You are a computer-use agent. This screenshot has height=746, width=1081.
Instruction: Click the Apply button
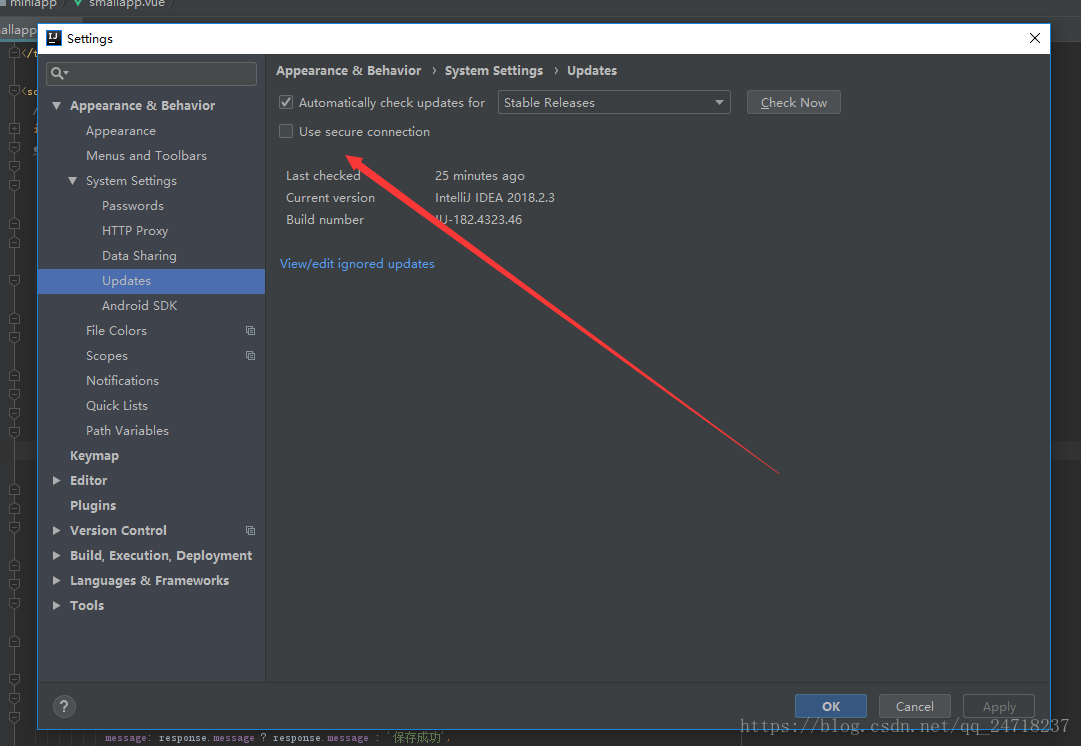(x=998, y=706)
